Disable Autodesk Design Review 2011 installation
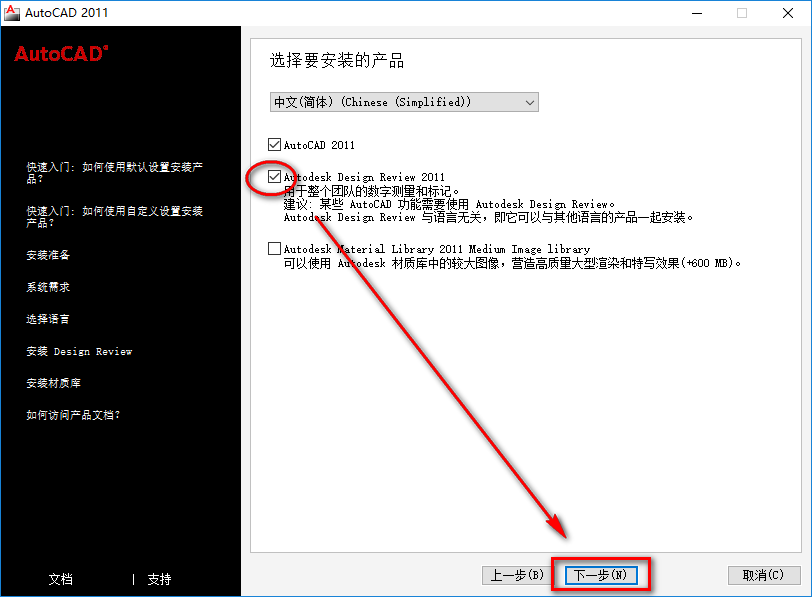This screenshot has width=812, height=597. (274, 177)
